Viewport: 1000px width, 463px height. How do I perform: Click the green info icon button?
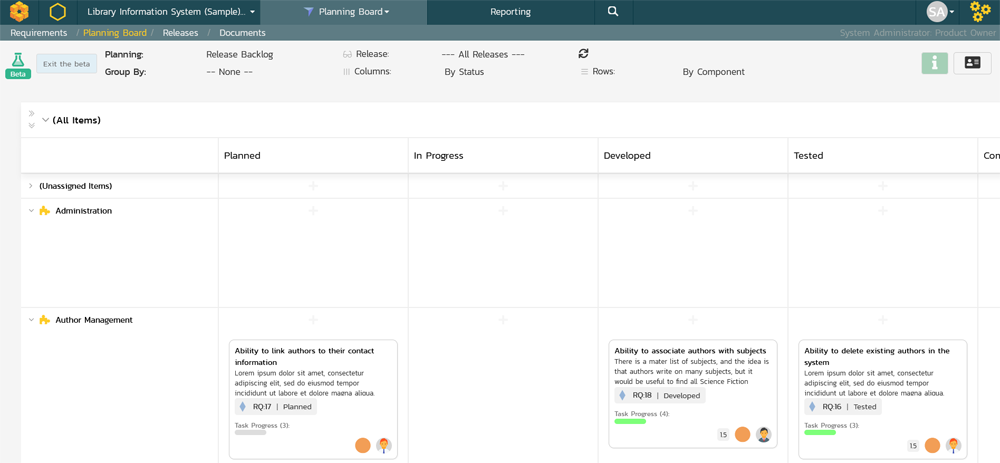point(934,63)
